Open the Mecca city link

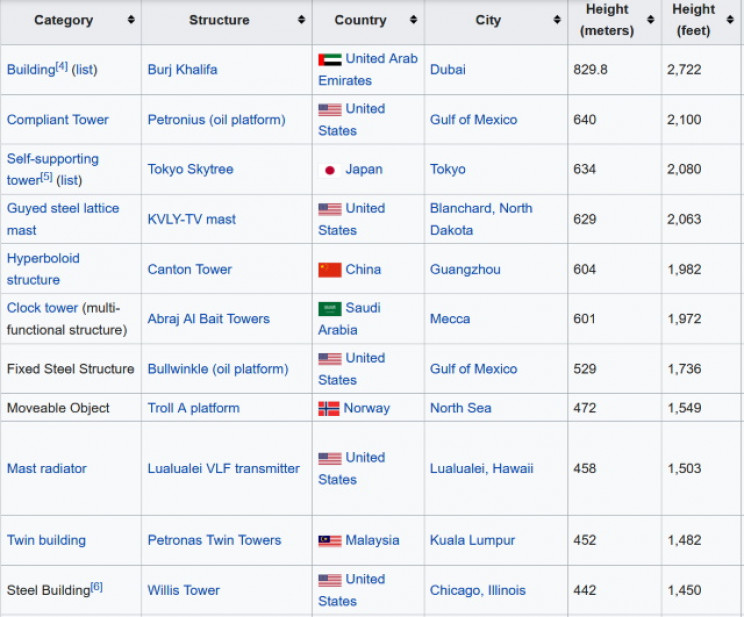pyautogui.click(x=450, y=319)
